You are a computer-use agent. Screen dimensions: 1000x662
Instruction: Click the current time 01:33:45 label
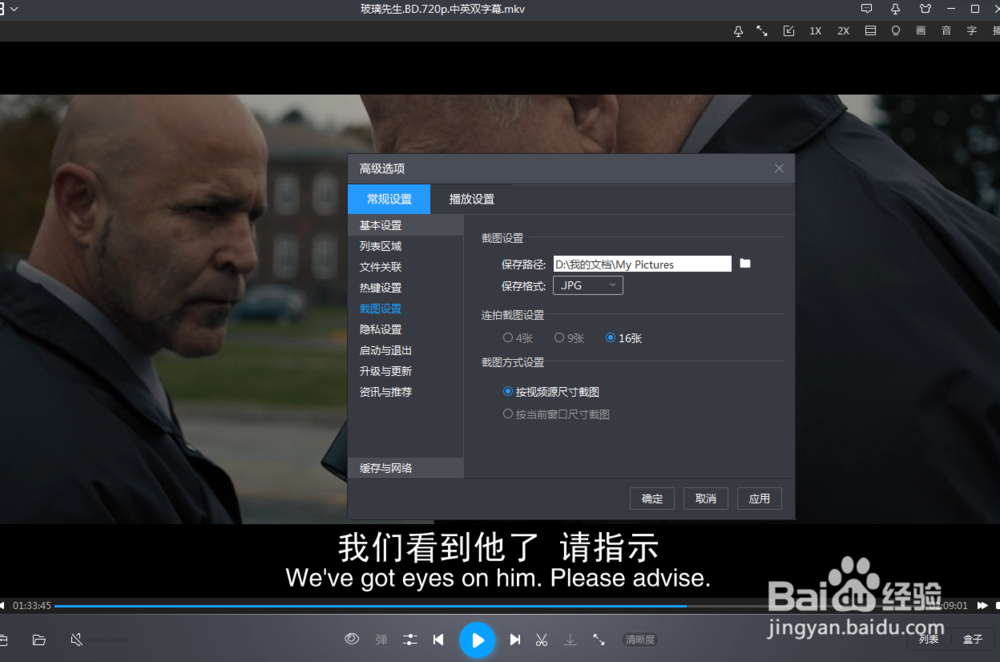point(32,605)
